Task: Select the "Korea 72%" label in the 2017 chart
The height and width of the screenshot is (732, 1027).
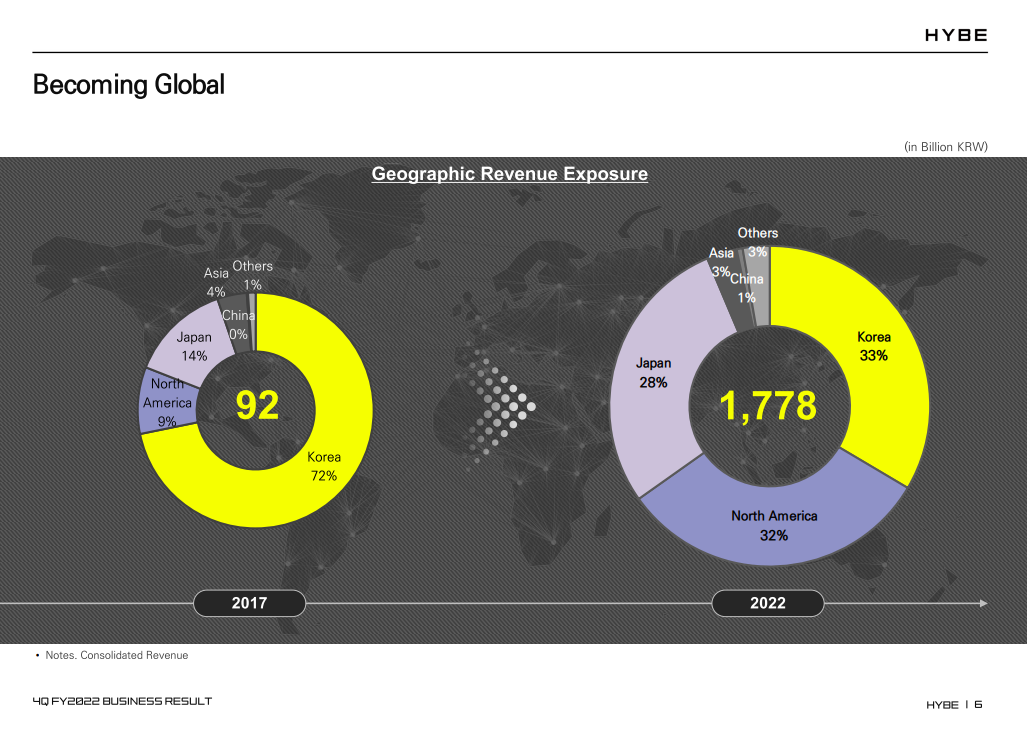Action: tap(324, 466)
